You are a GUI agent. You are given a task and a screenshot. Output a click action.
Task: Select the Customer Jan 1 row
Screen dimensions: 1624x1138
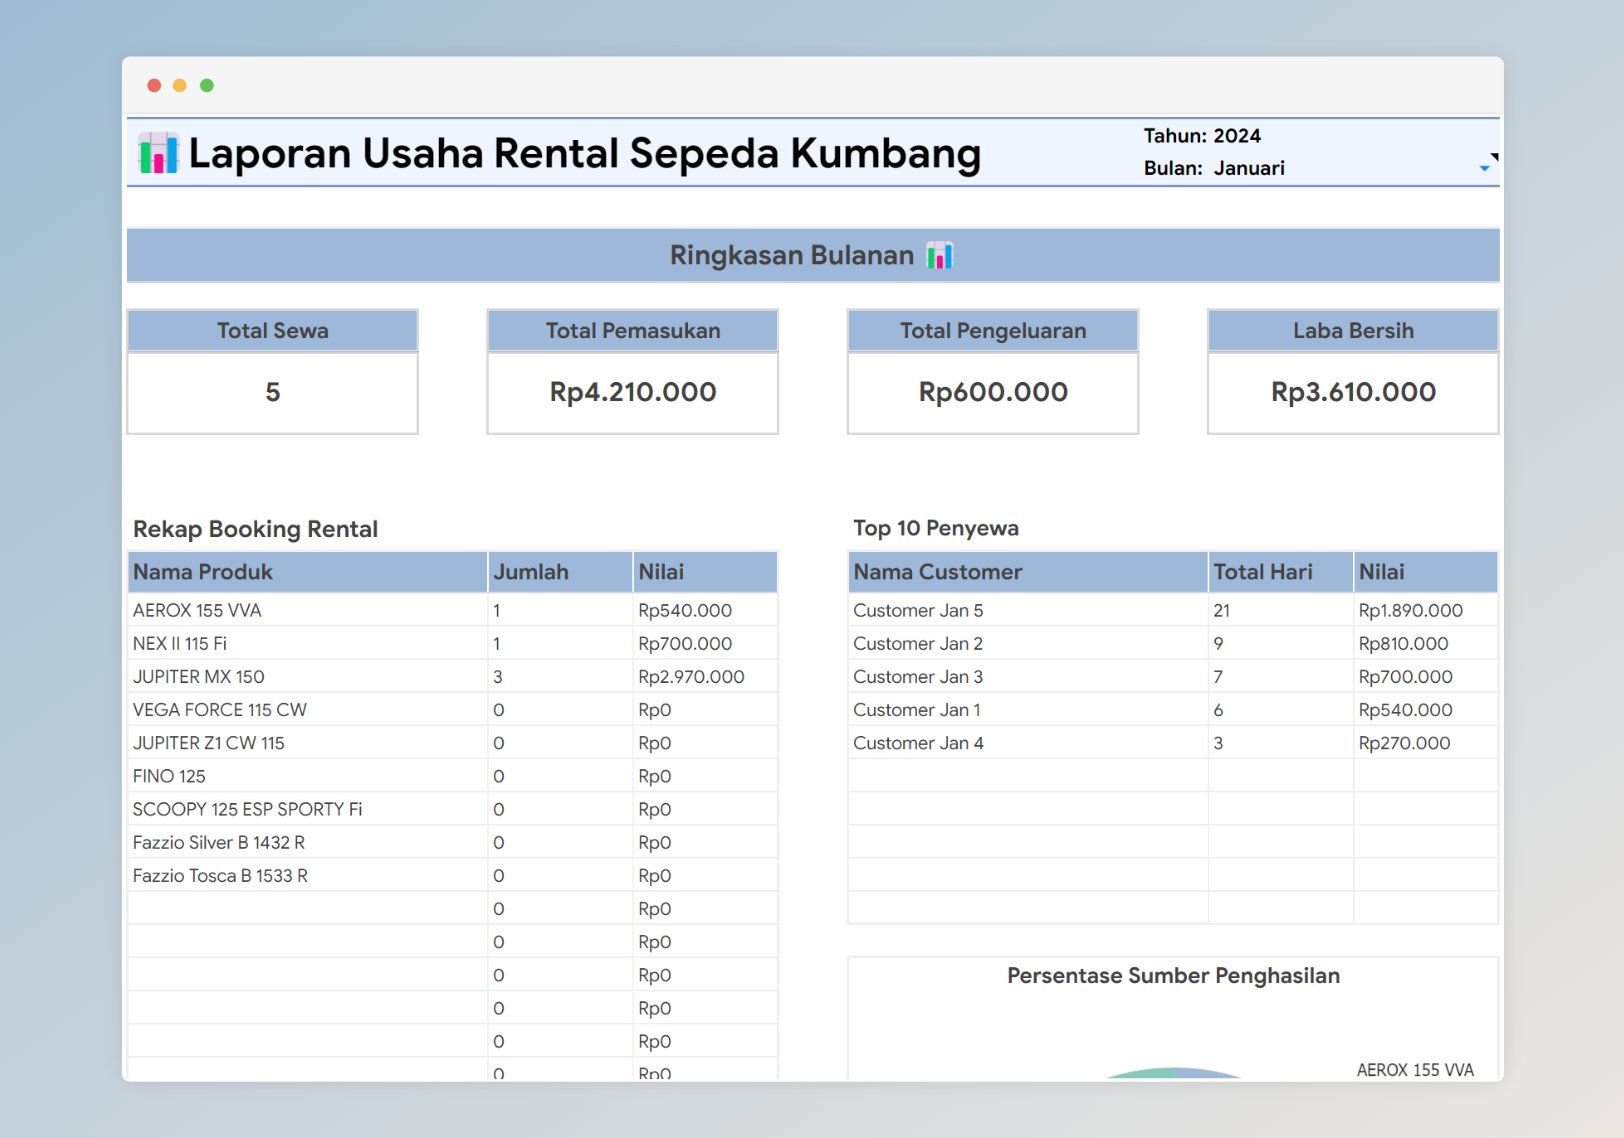(1172, 709)
